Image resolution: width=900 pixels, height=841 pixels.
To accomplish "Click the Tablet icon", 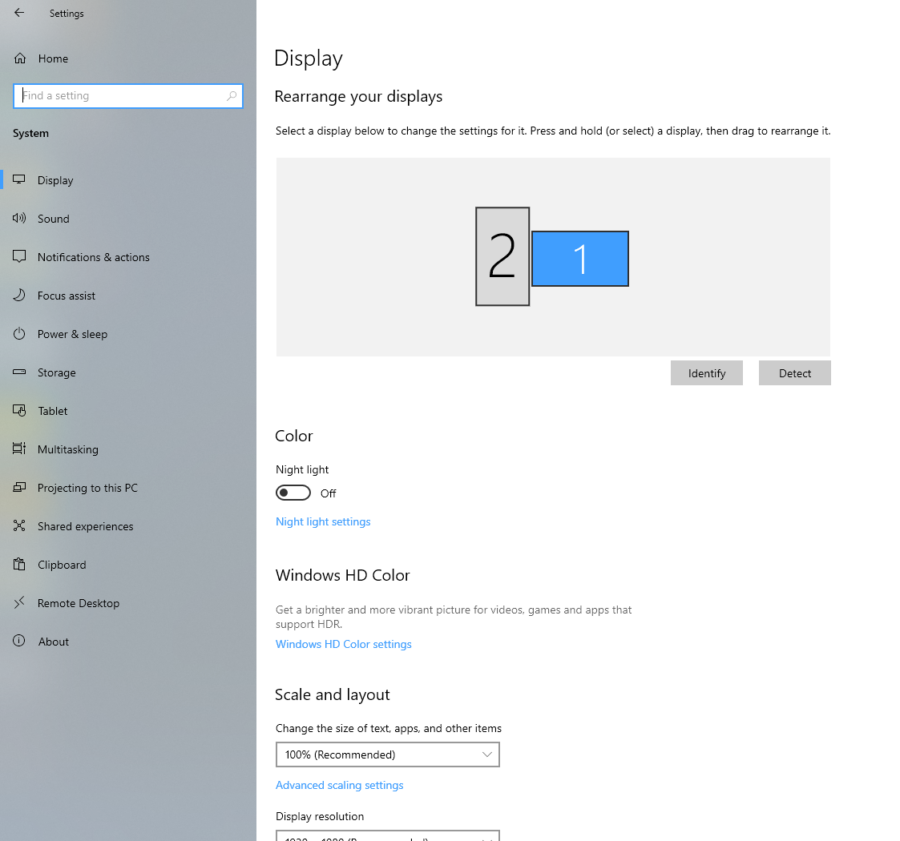I will (x=20, y=410).
